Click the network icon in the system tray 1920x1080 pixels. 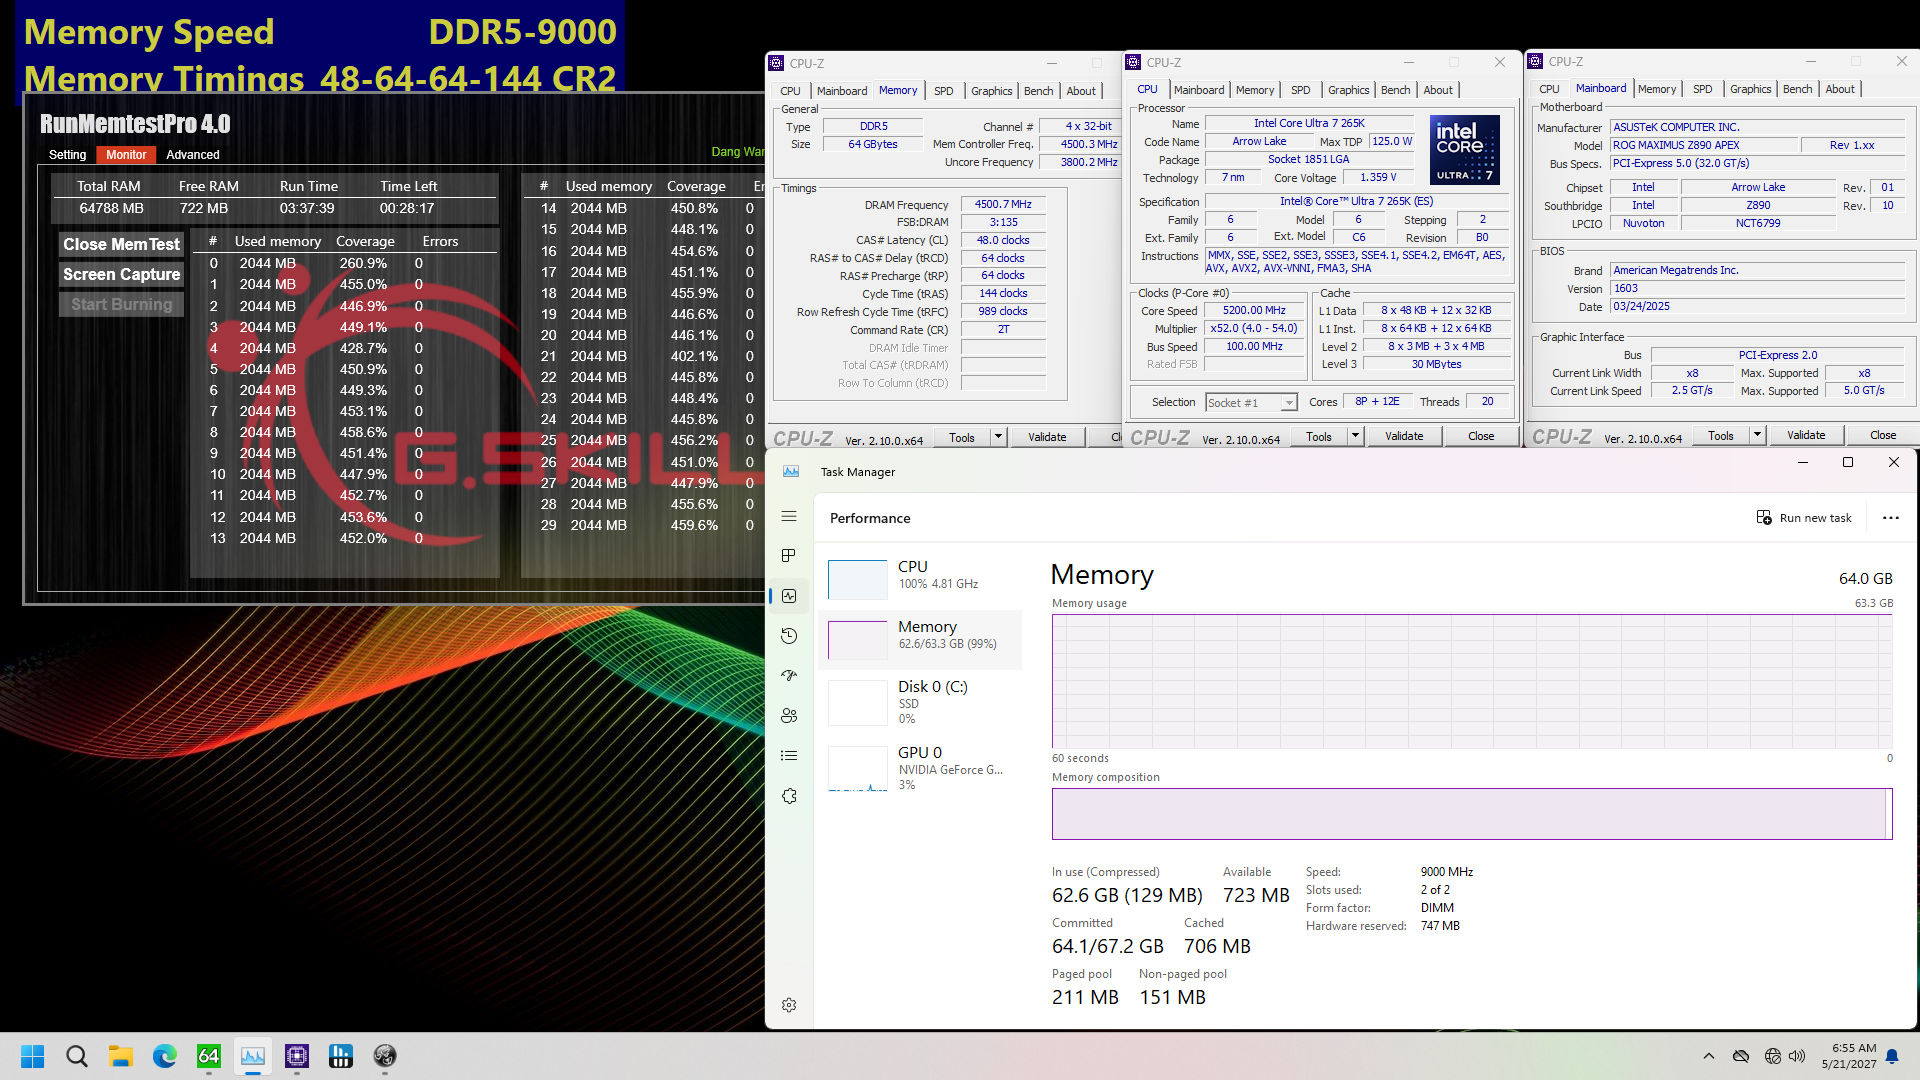click(x=1774, y=1056)
